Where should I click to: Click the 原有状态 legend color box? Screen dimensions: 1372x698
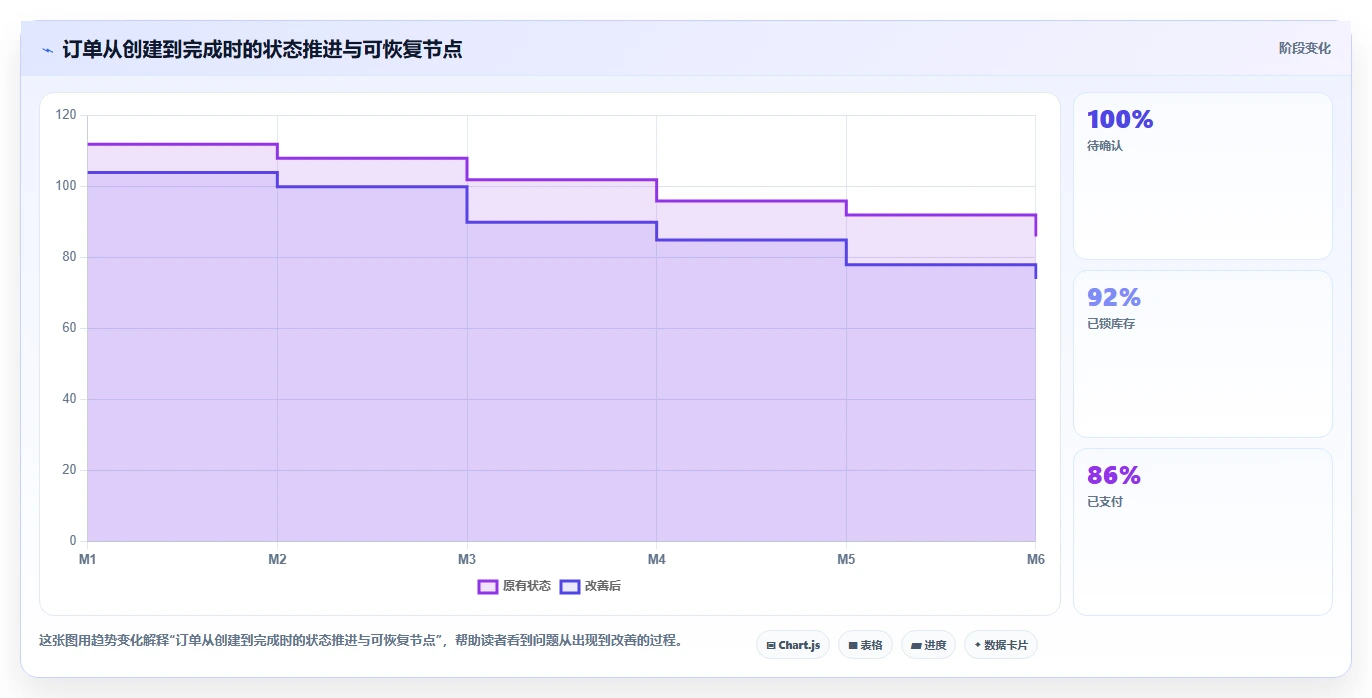[x=488, y=586]
